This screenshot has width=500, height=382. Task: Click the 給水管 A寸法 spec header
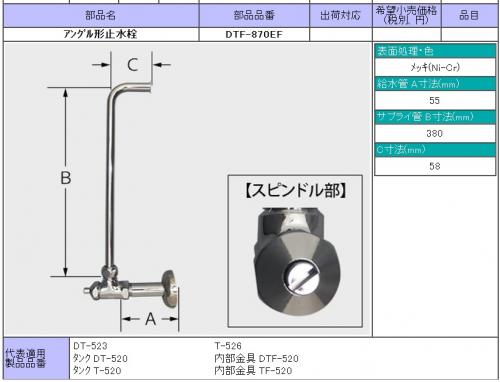tap(435, 84)
